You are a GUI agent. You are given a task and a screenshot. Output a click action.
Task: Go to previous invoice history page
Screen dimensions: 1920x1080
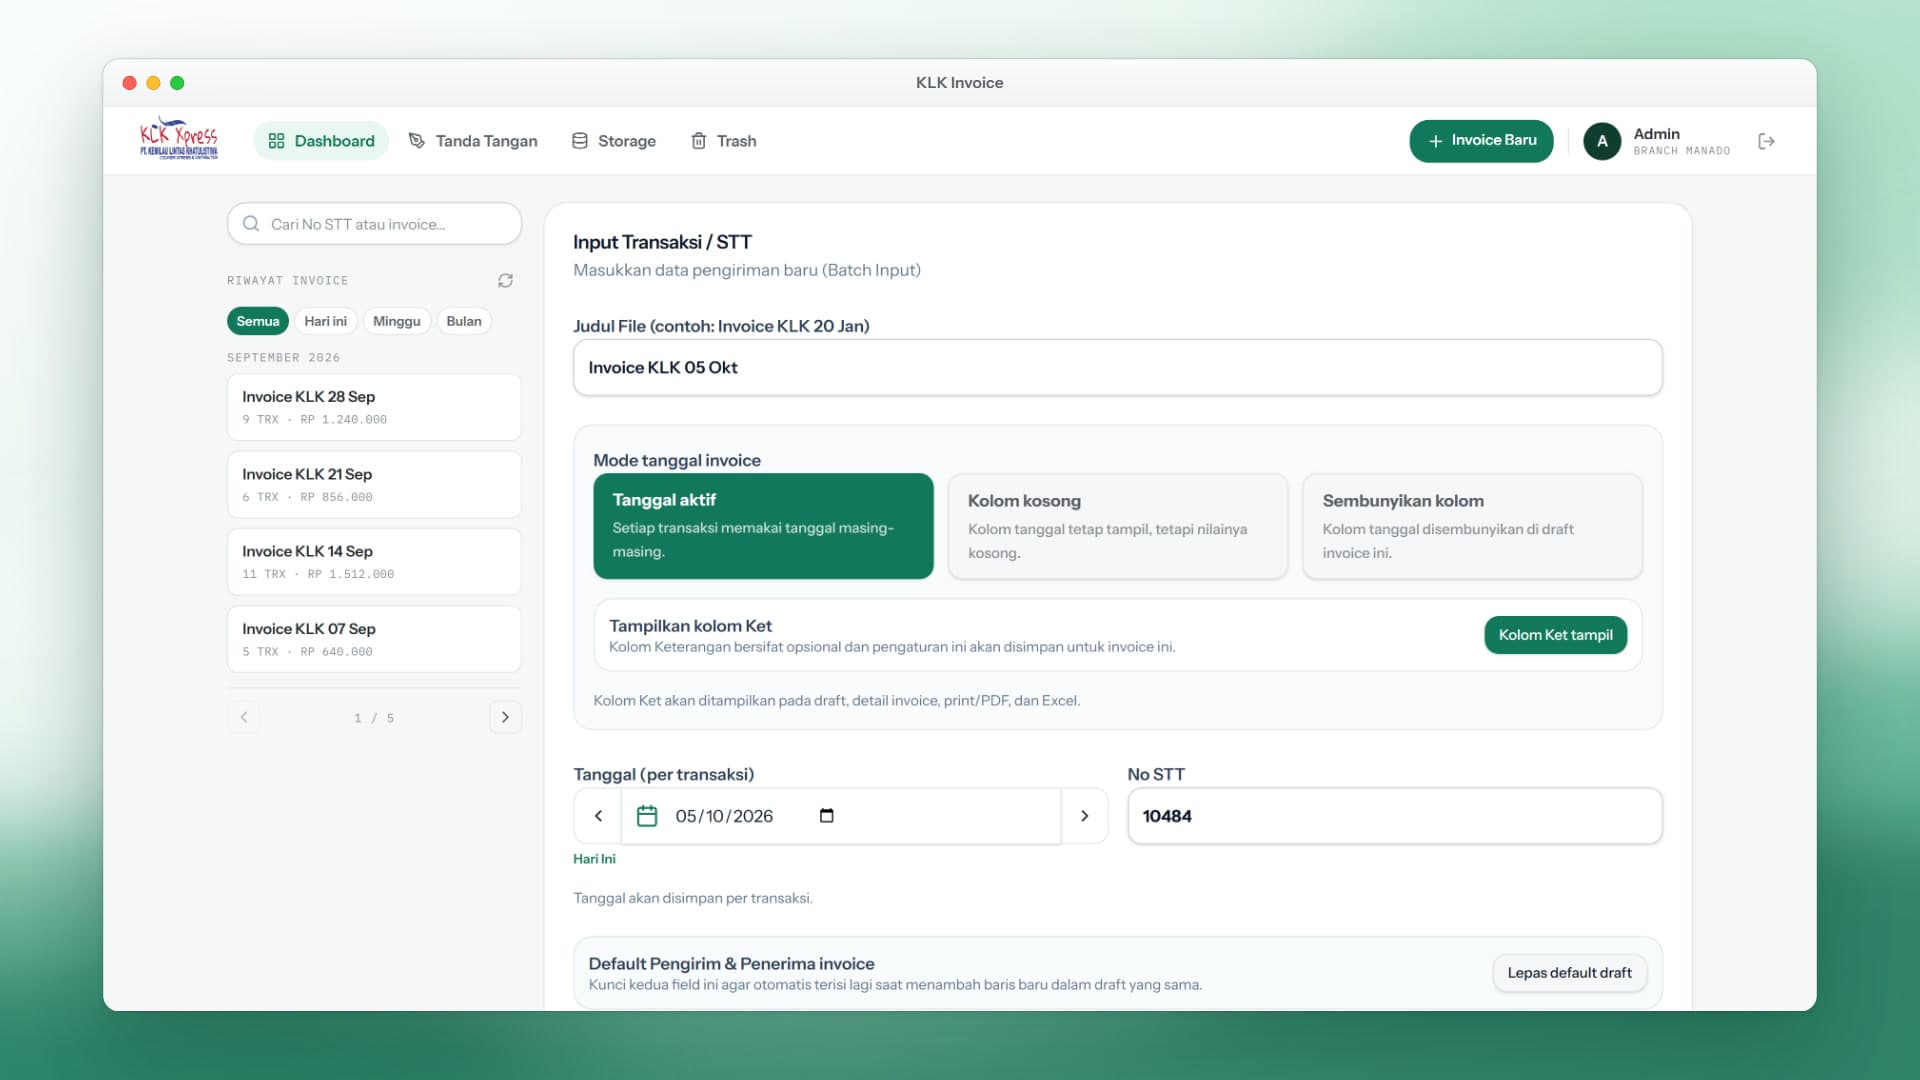pyautogui.click(x=243, y=717)
